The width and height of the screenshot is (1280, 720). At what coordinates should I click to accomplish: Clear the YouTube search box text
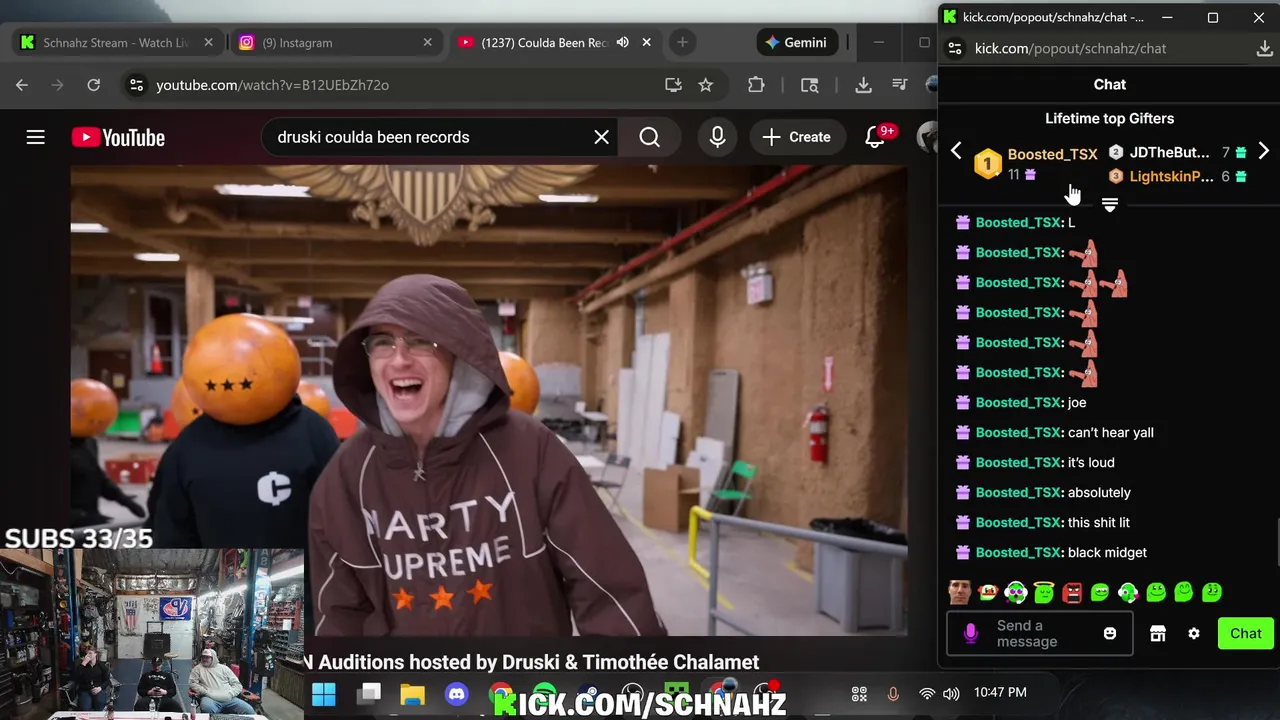tap(602, 137)
